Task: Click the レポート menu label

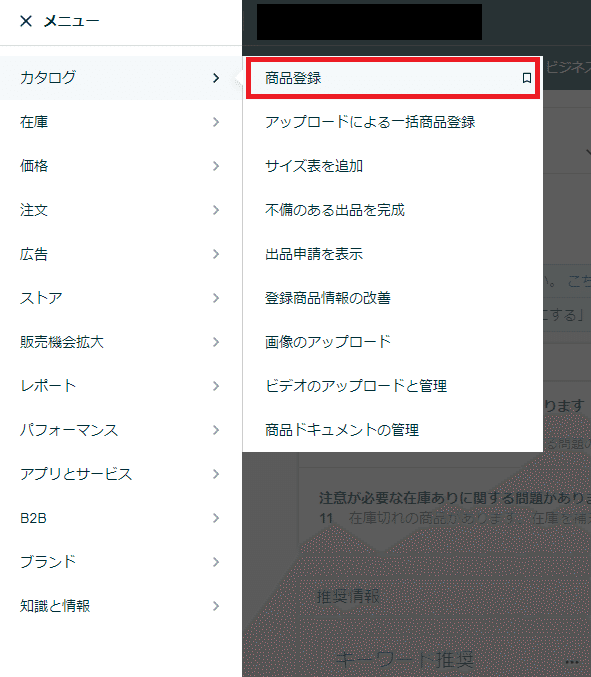Action: pyautogui.click(x=48, y=386)
